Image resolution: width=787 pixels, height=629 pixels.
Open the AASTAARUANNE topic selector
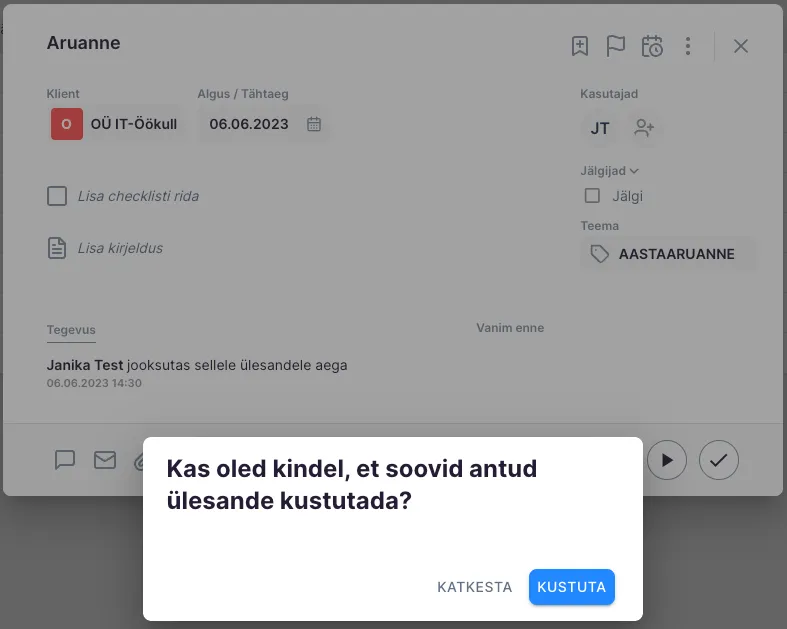668,254
